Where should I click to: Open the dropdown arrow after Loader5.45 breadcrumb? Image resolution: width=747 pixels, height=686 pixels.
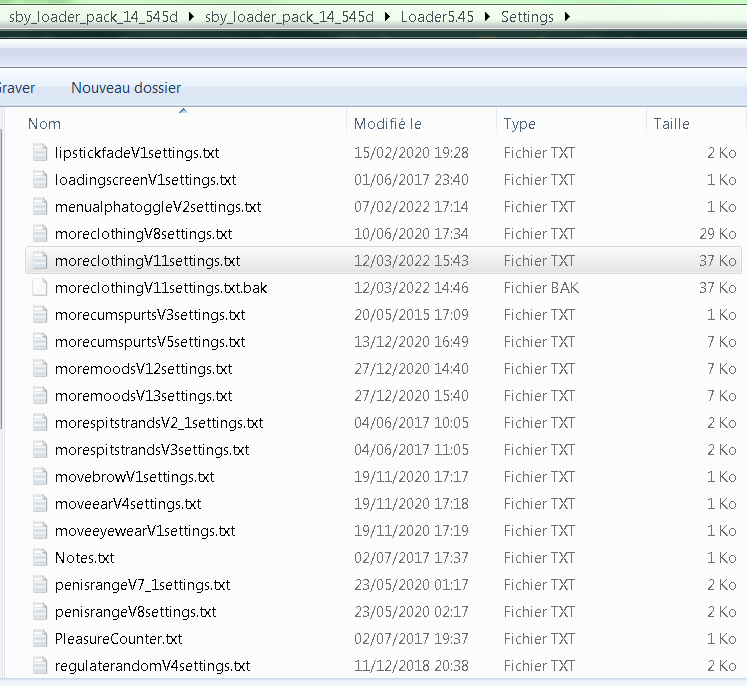[486, 17]
